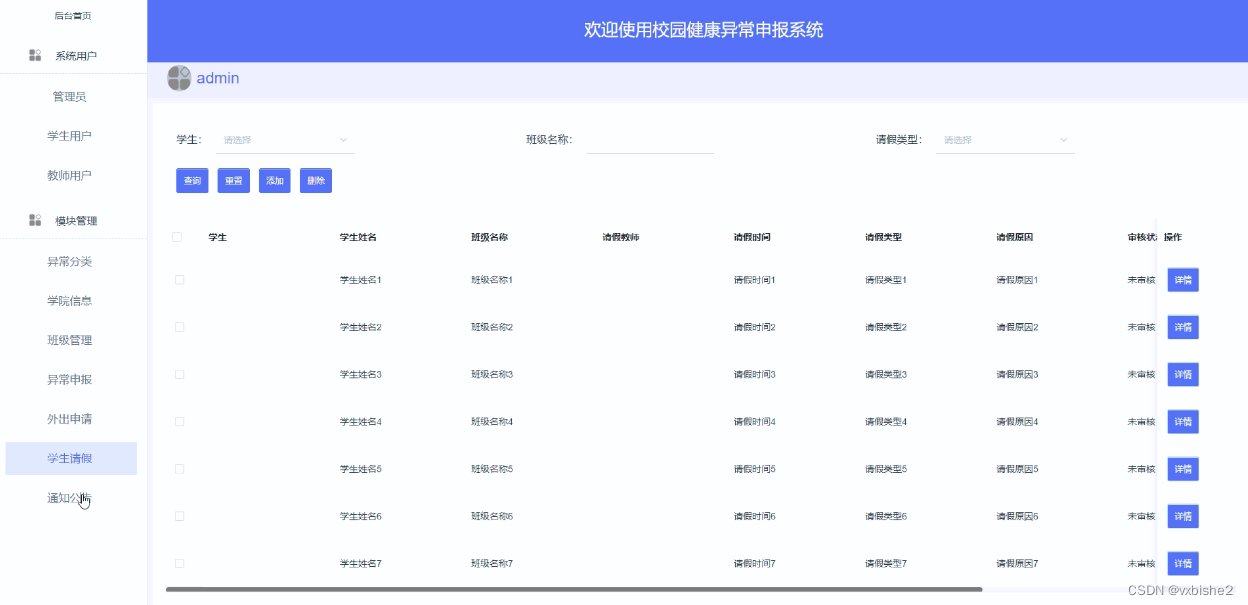Open 教师用户 menu item
Image resolution: width=1248 pixels, height=605 pixels.
click(x=70, y=176)
